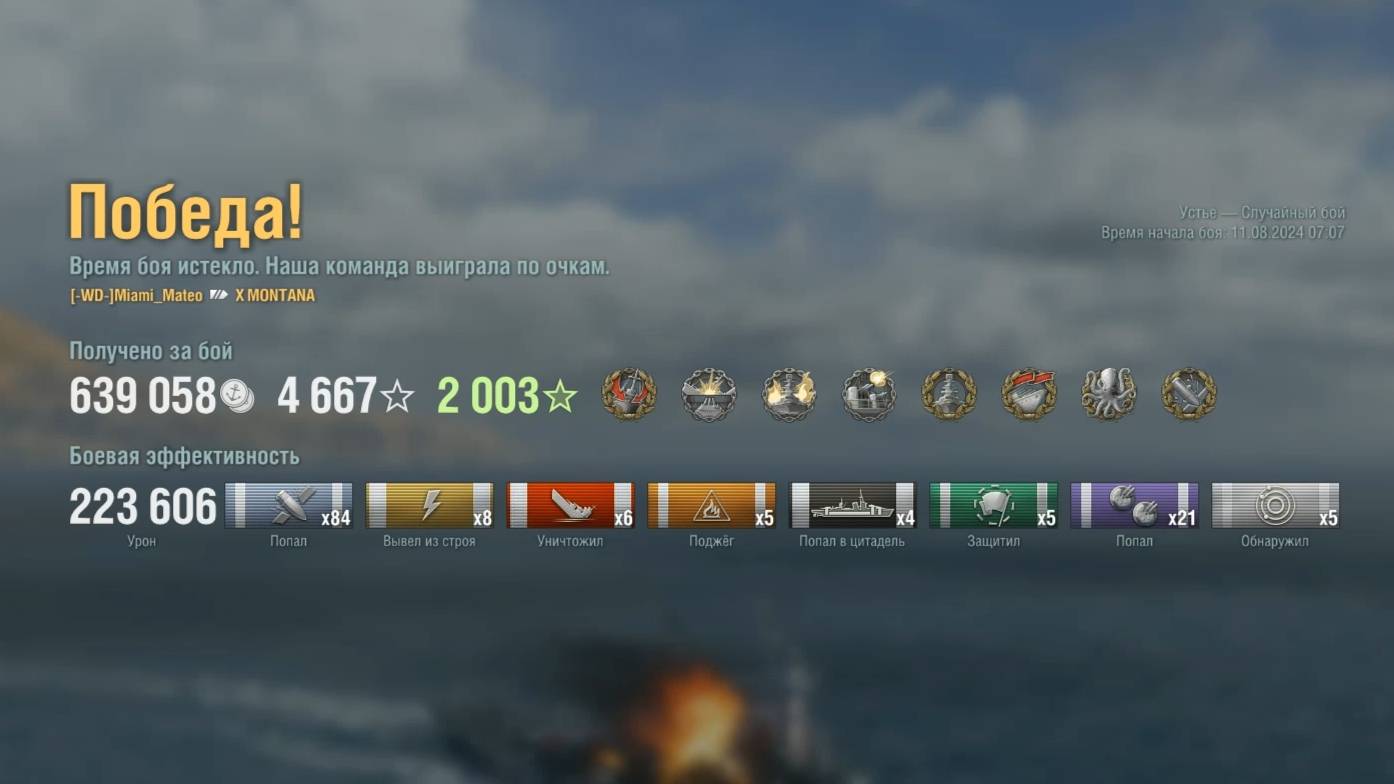This screenshot has height=784, width=1394.
Task: Click the red arrows sword achievement medal
Action: [629, 394]
